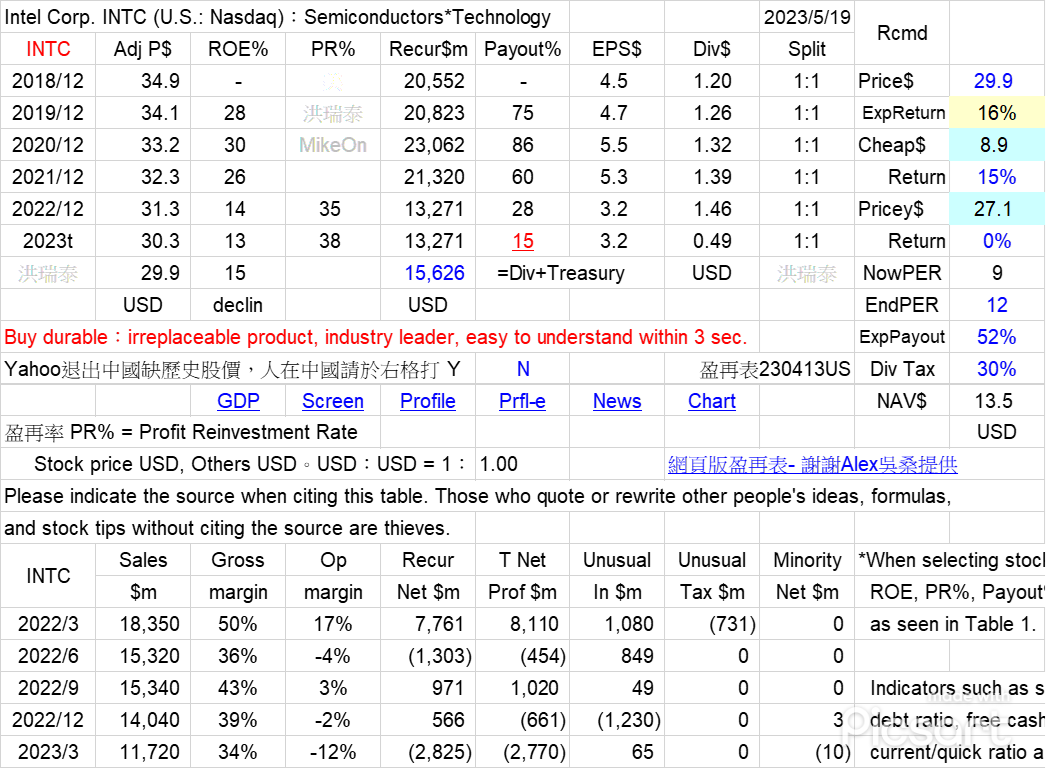Open the Profile link
The image size is (1046, 769).
pyautogui.click(x=428, y=401)
